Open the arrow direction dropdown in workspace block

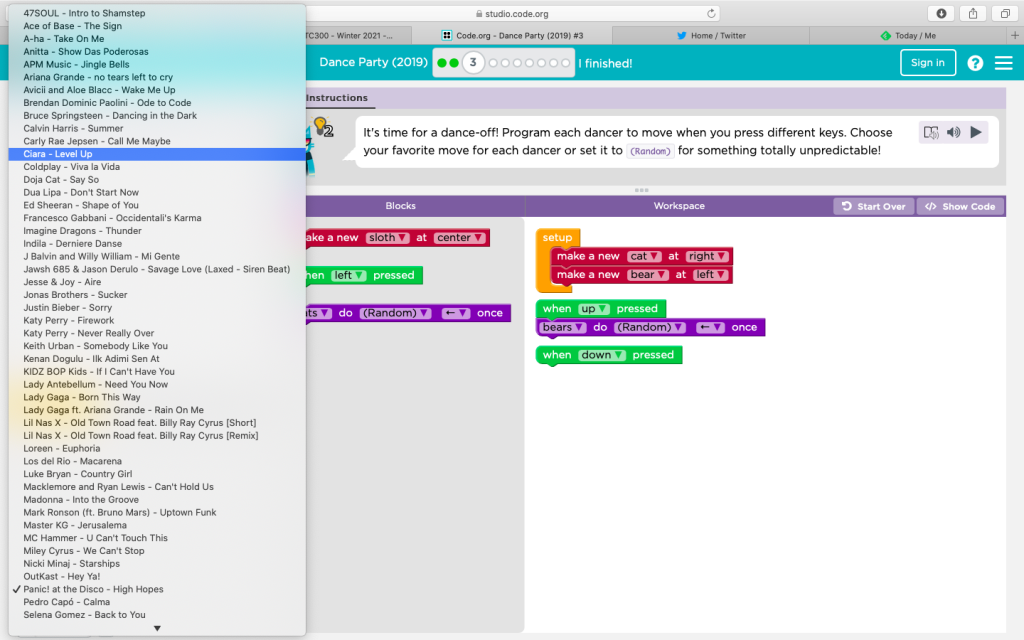(710, 327)
